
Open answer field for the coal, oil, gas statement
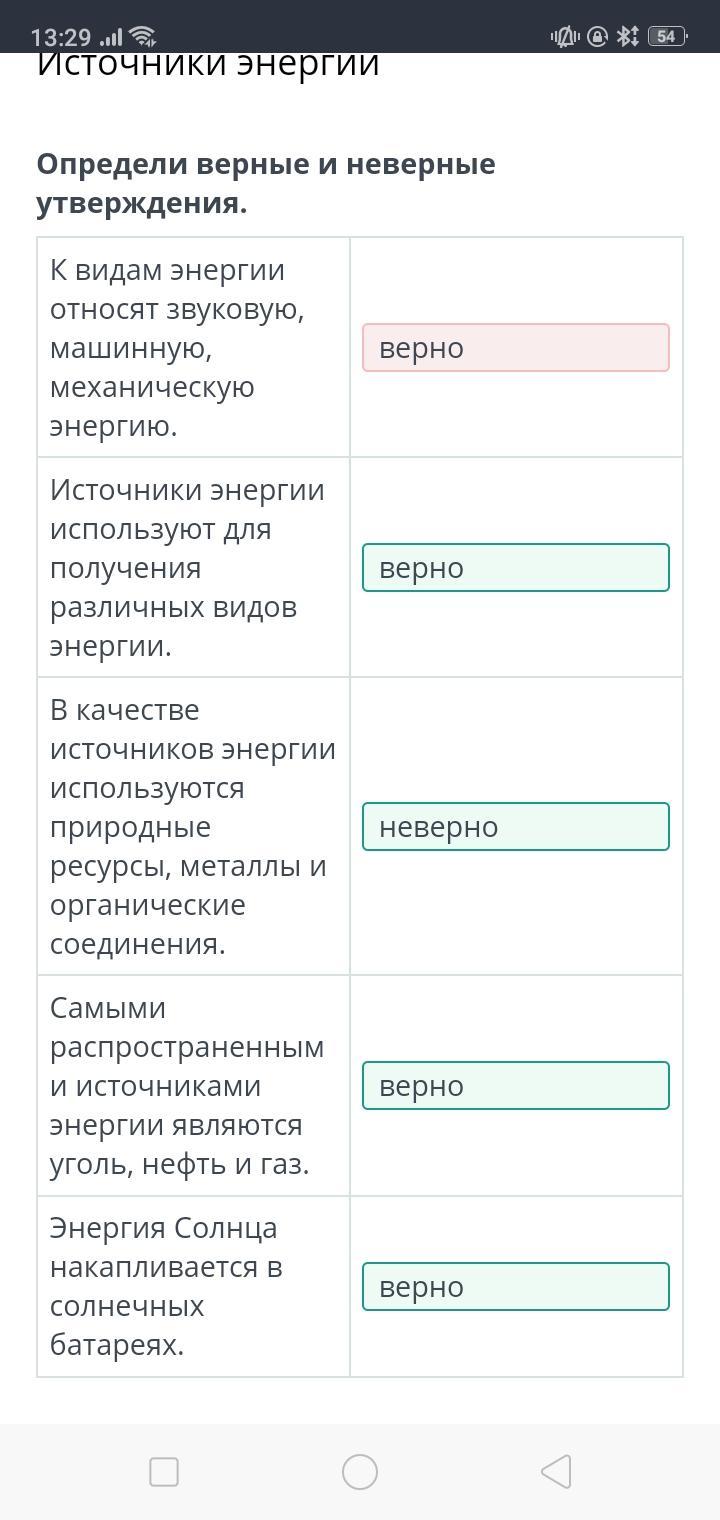point(515,1086)
